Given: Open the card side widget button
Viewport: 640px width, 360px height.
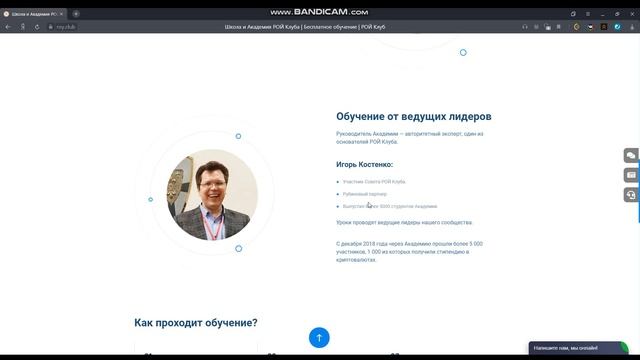Looking at the screenshot, I should point(631,175).
